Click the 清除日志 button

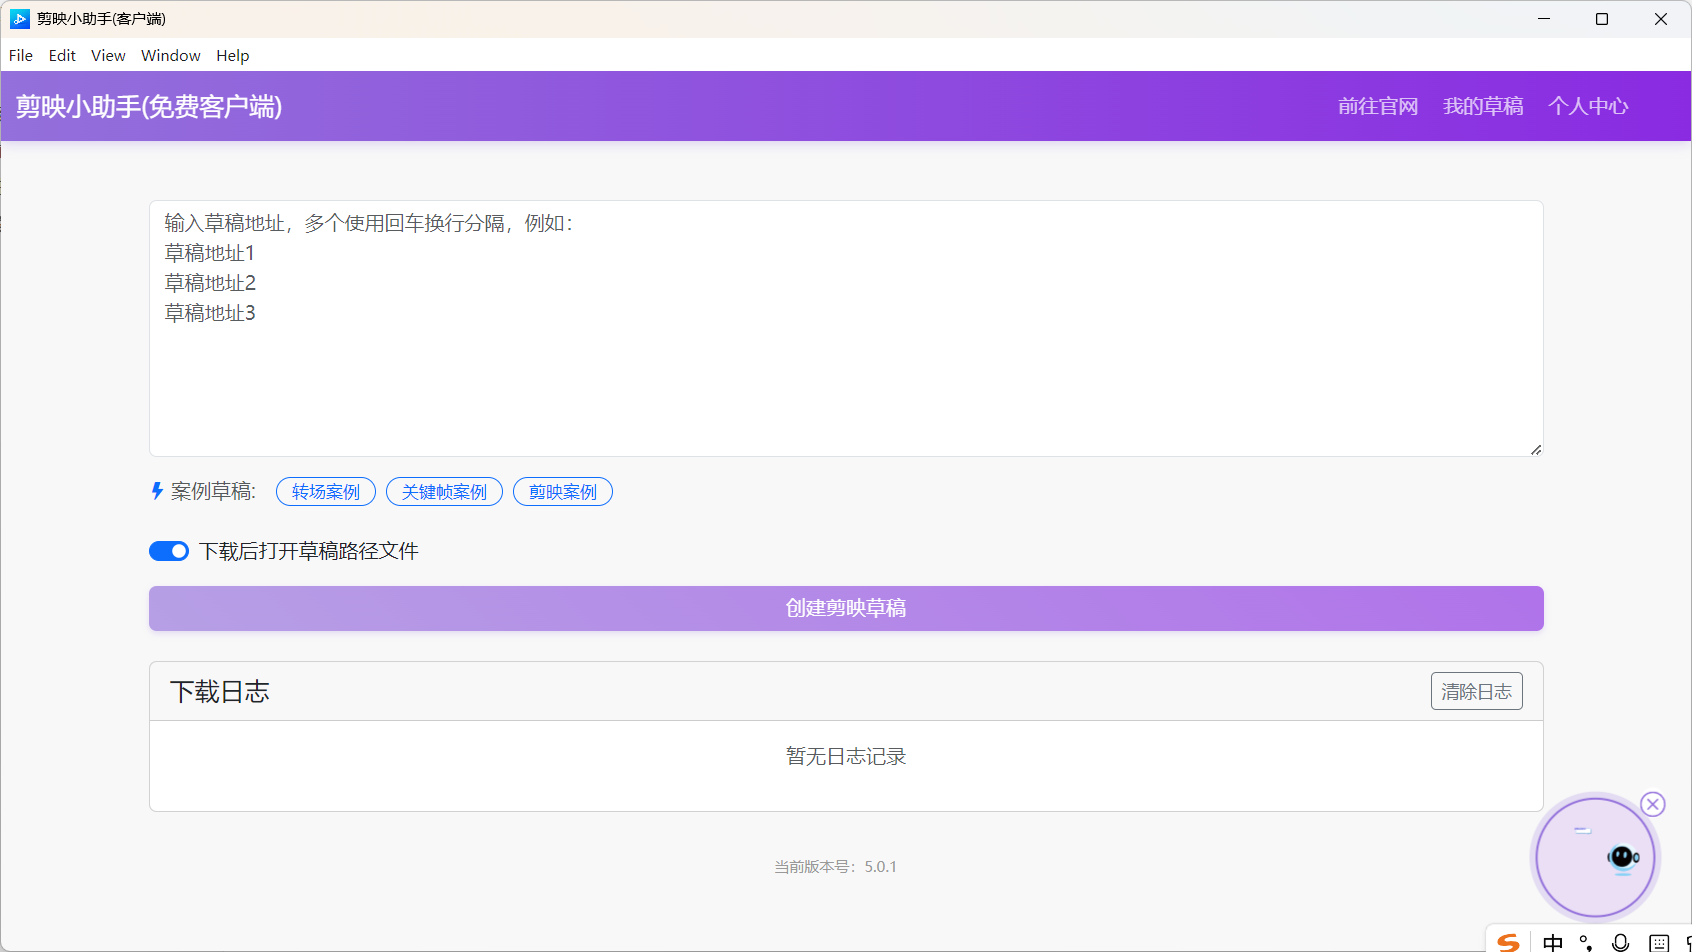[x=1476, y=691]
